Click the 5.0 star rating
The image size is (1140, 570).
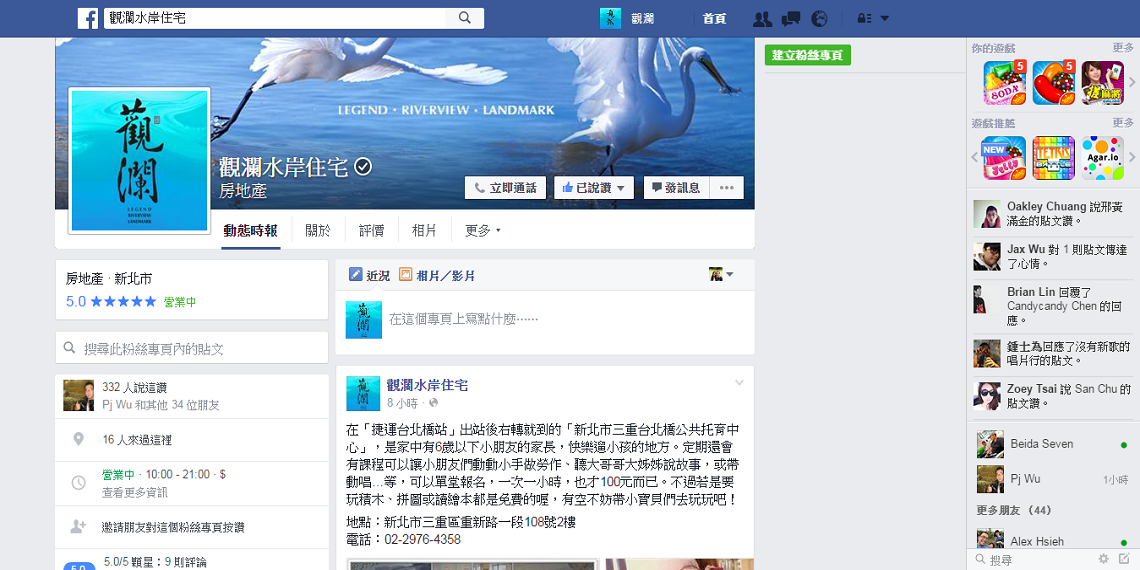111,301
